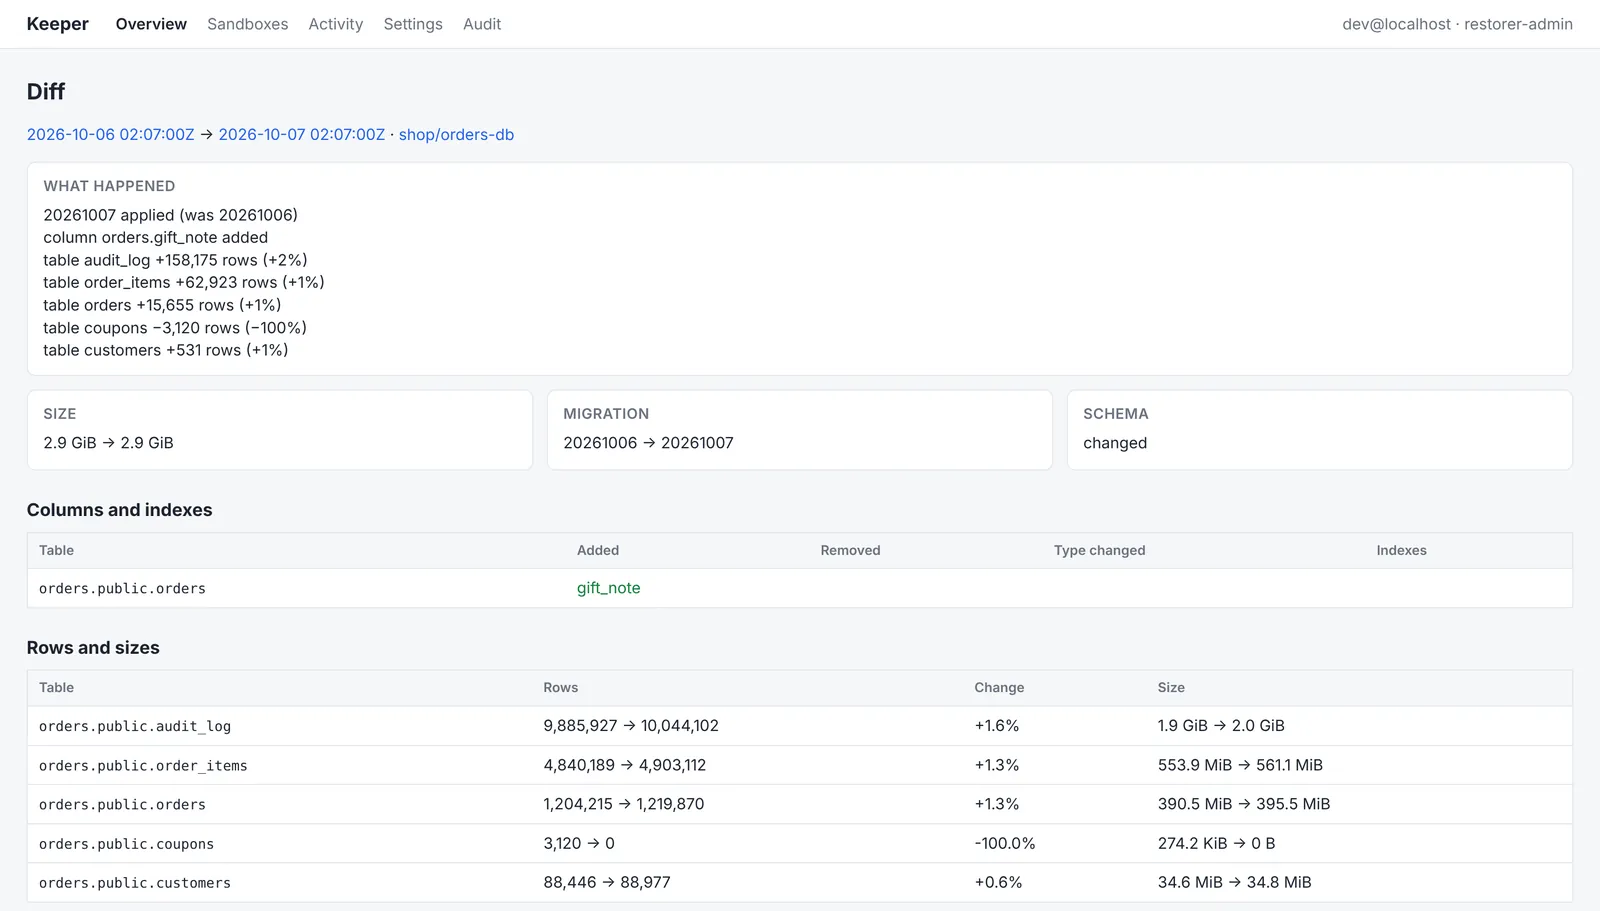Open the Settings tab
The width and height of the screenshot is (1600, 911).
[x=413, y=24]
